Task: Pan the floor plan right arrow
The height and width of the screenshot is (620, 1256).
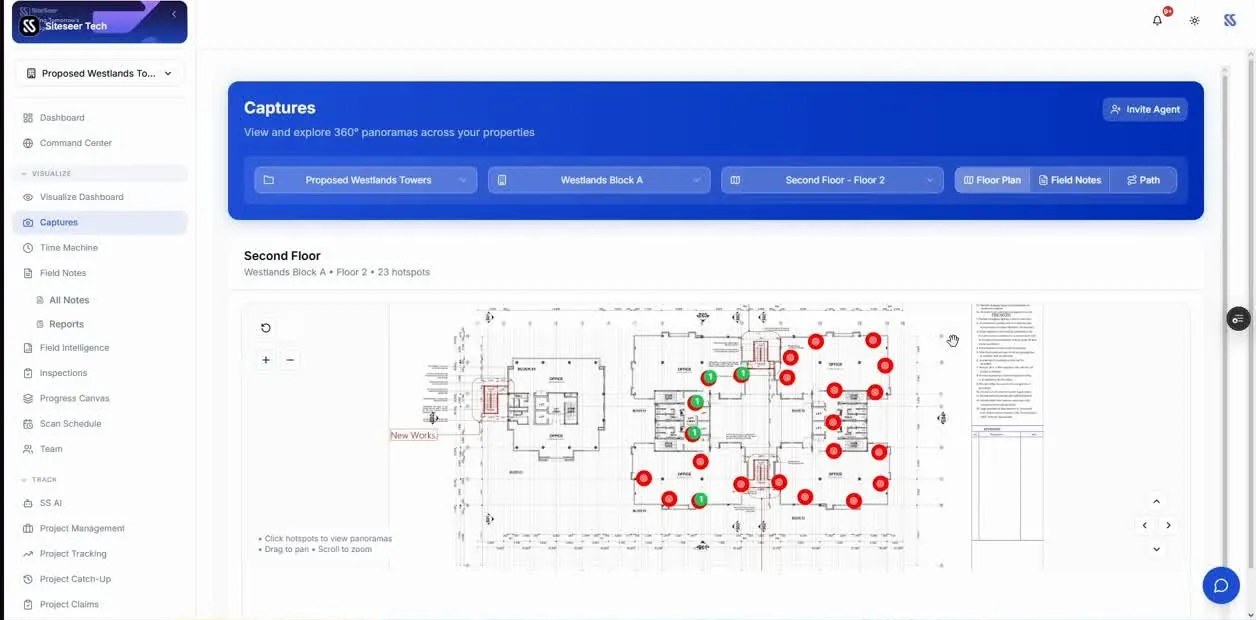Action: point(1168,525)
